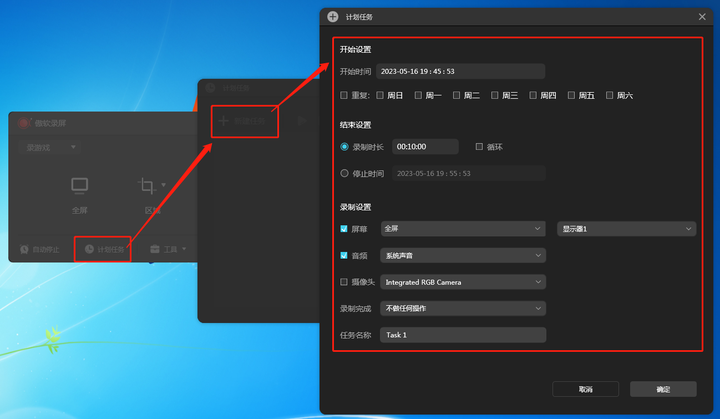Click the Task 1 name field
Viewport: 720px width, 419px height.
click(x=463, y=335)
